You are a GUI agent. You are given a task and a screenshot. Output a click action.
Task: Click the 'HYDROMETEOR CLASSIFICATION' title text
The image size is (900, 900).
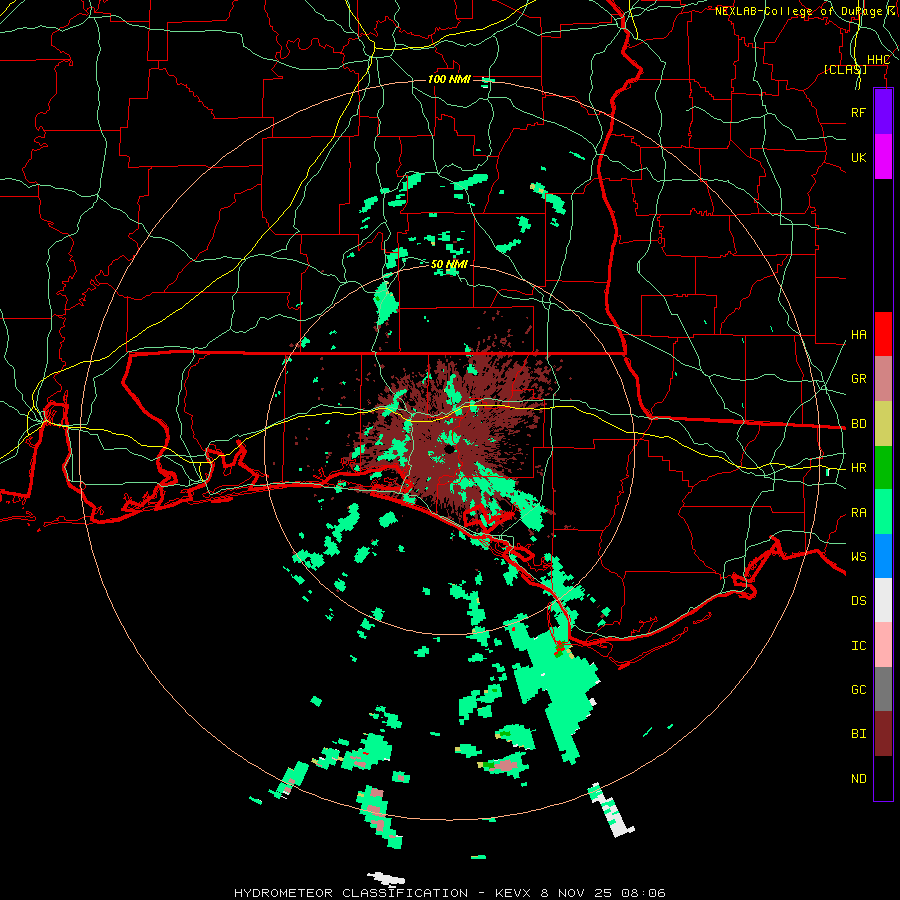click(x=351, y=893)
